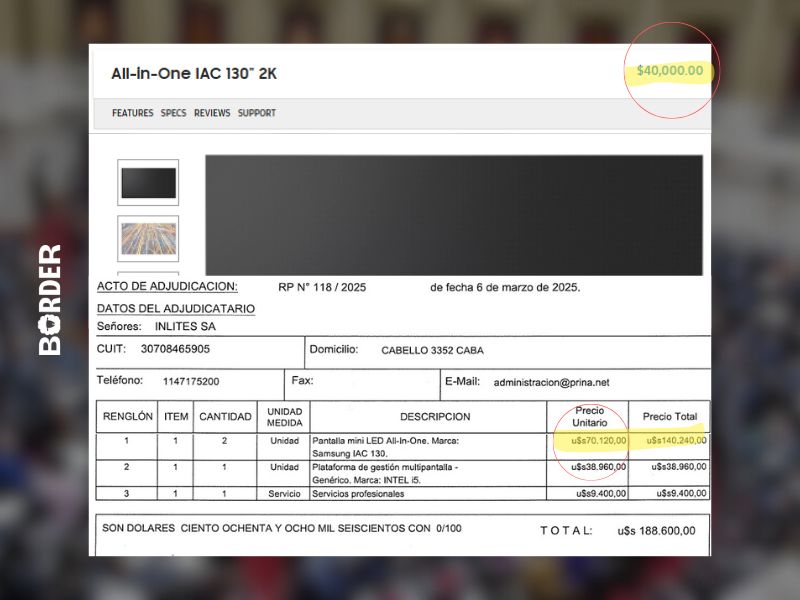
Task: Open the FEATURES tab
Action: pyautogui.click(x=133, y=113)
